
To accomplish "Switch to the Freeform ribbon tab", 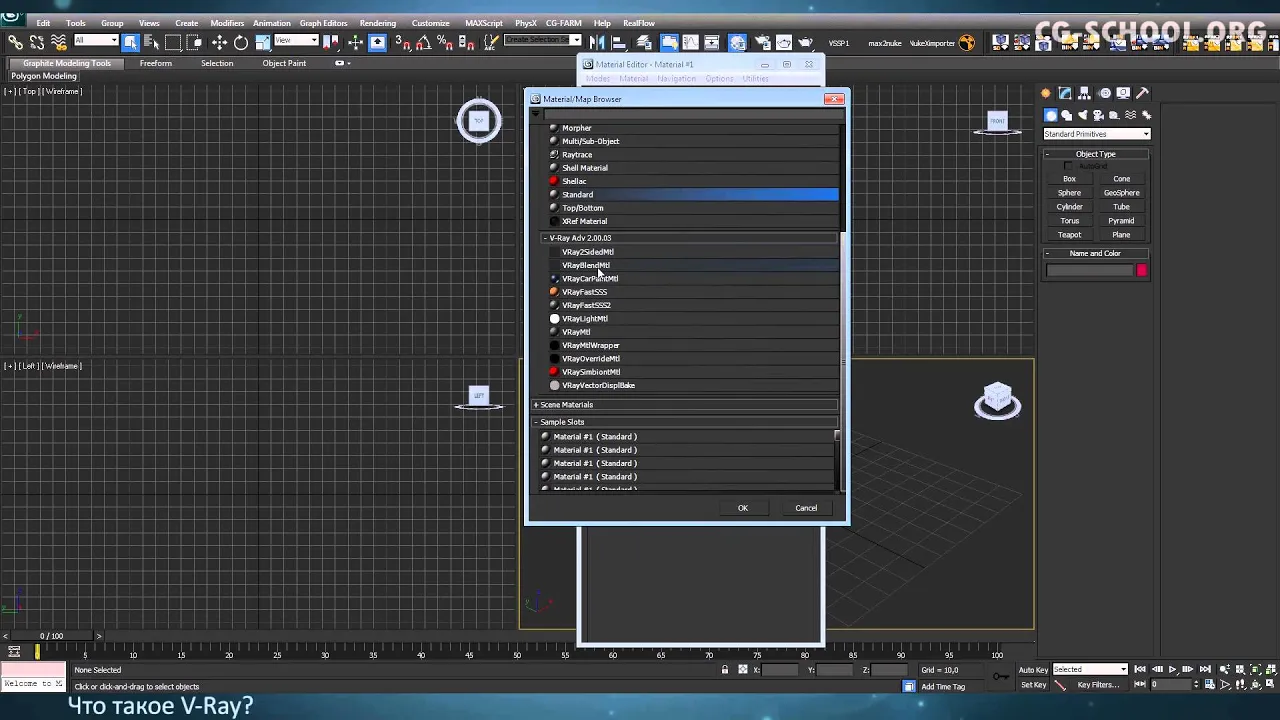I will pyautogui.click(x=155, y=63).
